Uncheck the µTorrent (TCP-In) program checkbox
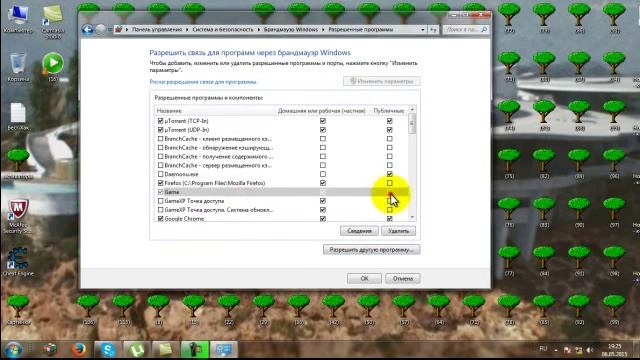The height and width of the screenshot is (360, 640). [x=160, y=121]
